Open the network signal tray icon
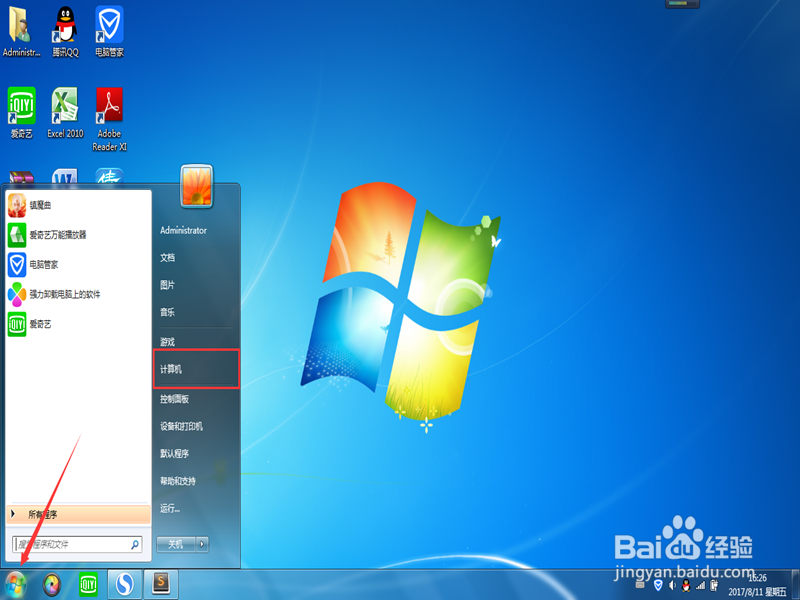The width and height of the screenshot is (800, 600). [x=701, y=585]
